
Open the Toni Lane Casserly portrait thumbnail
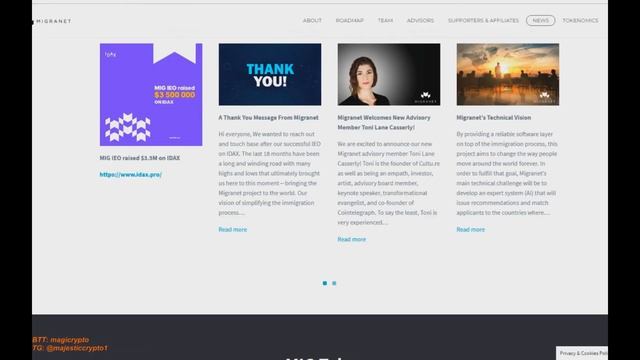coord(389,75)
